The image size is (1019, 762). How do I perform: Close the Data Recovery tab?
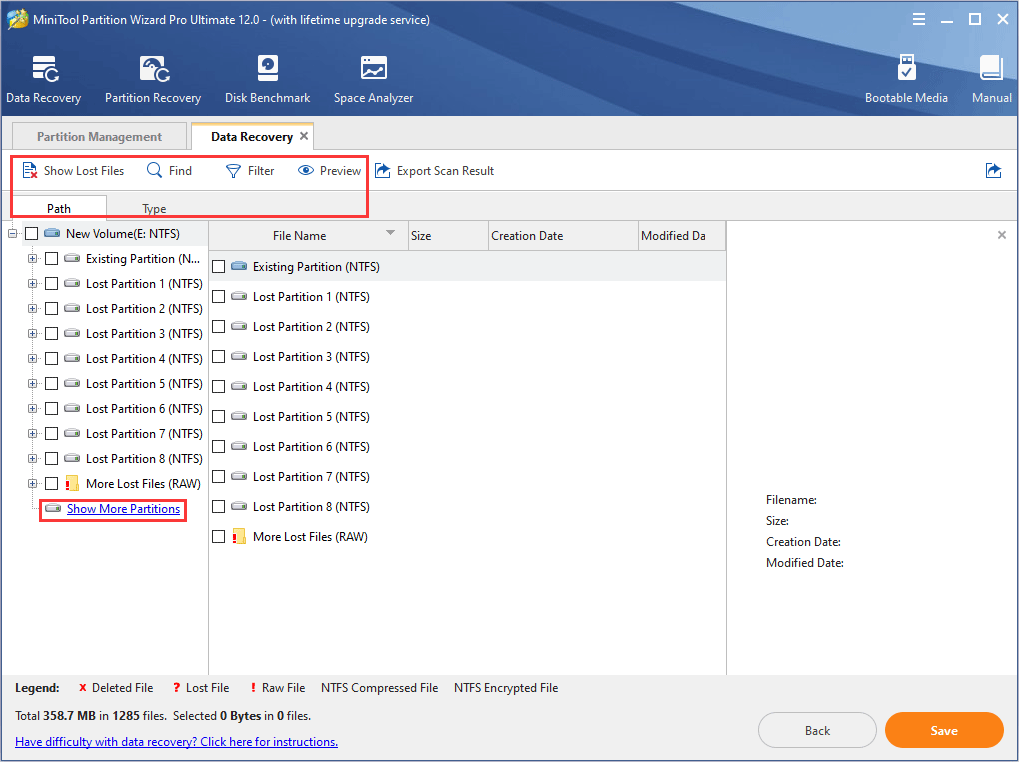[303, 136]
